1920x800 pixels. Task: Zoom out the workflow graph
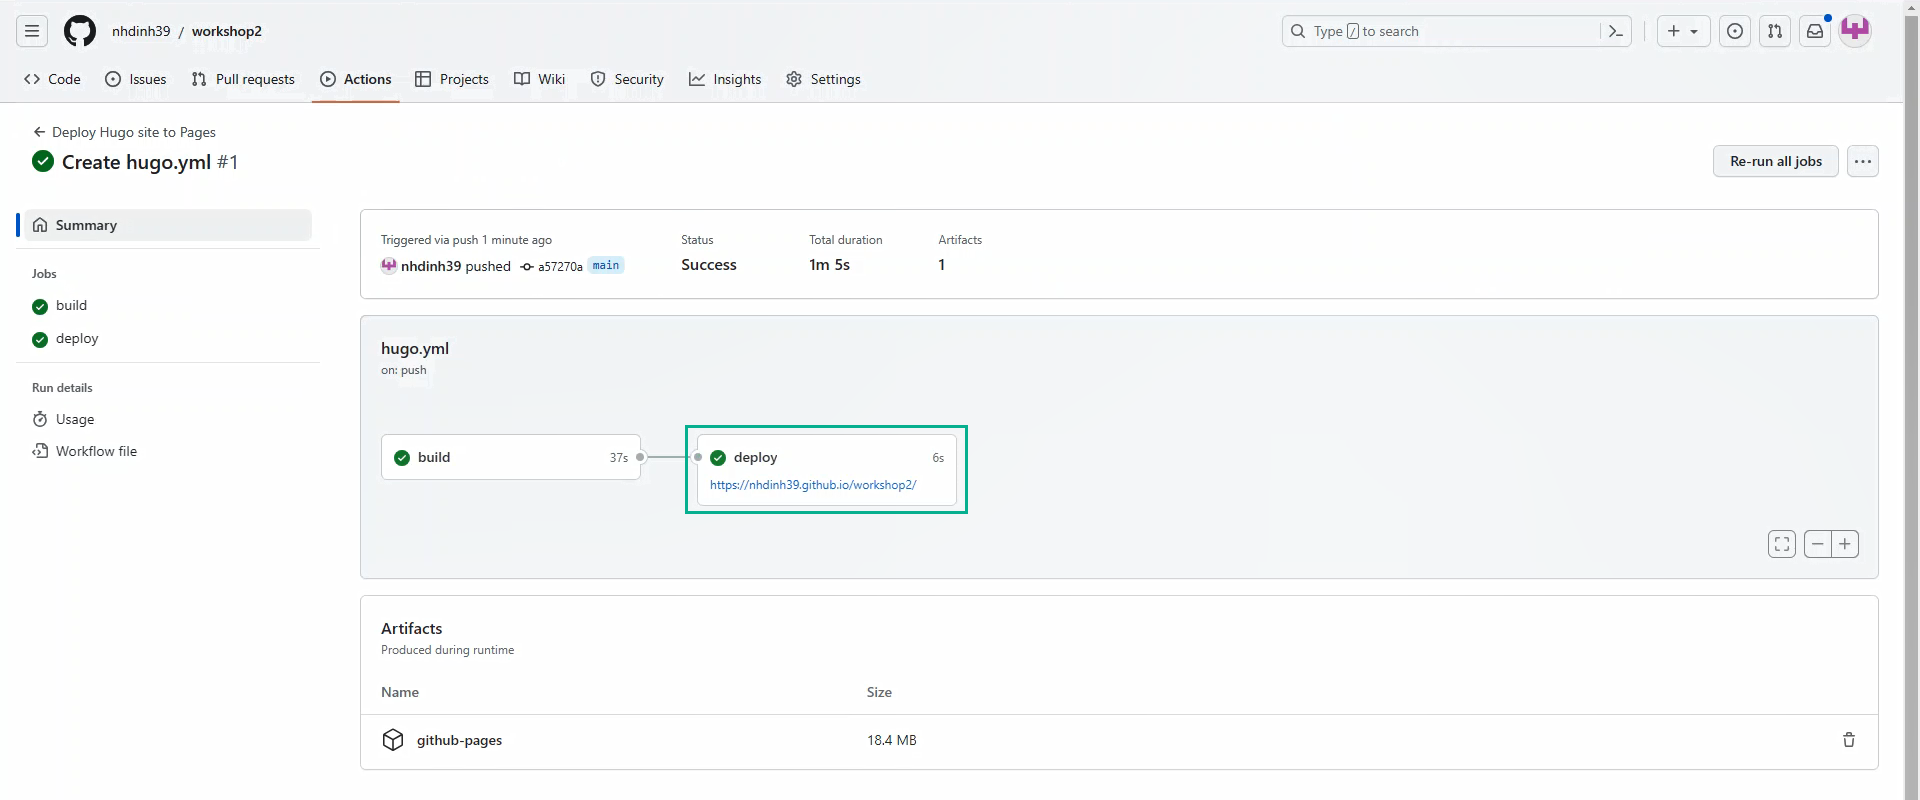(x=1818, y=544)
